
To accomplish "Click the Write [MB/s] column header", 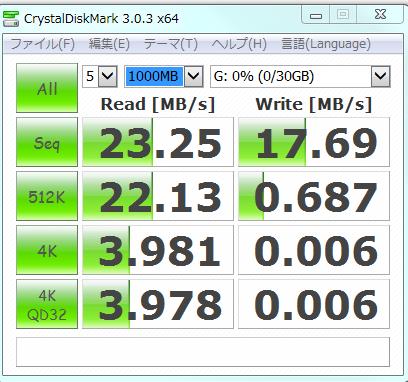I will [x=314, y=104].
